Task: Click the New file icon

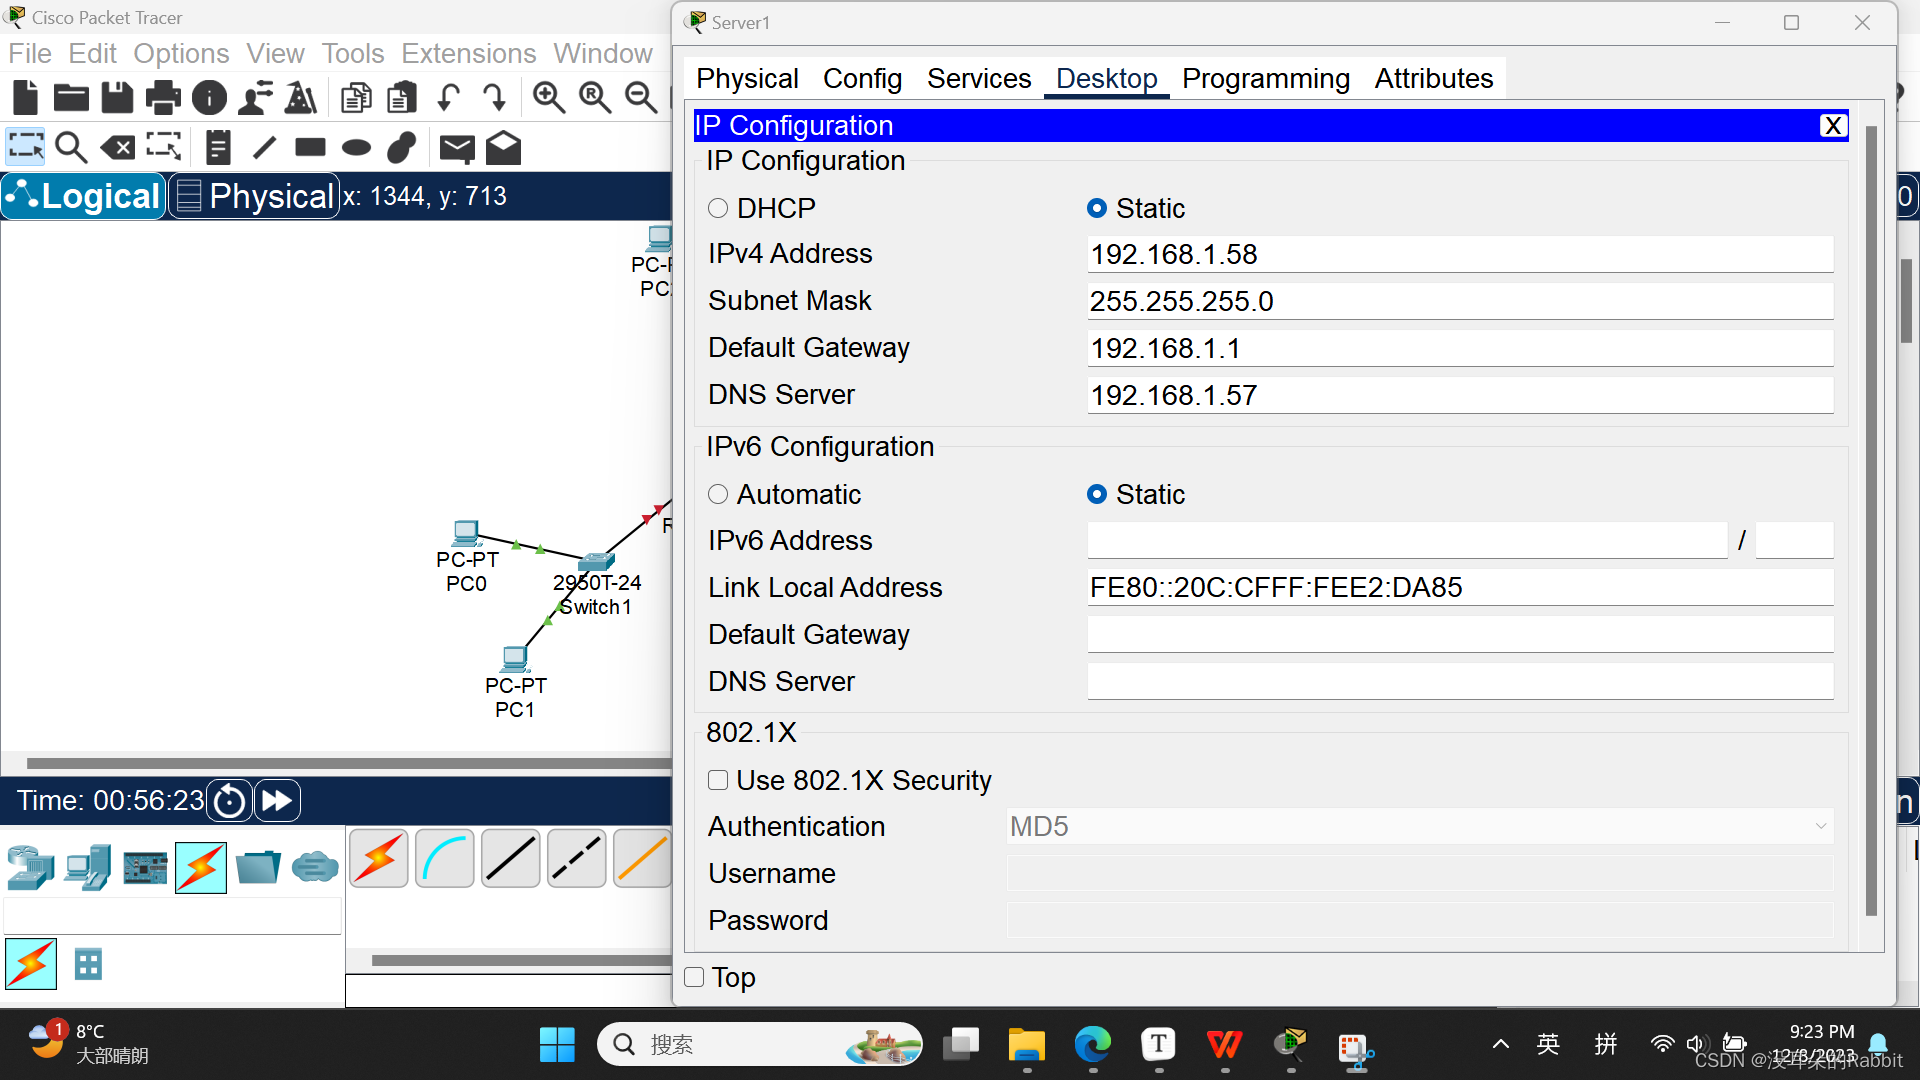Action: 26,97
